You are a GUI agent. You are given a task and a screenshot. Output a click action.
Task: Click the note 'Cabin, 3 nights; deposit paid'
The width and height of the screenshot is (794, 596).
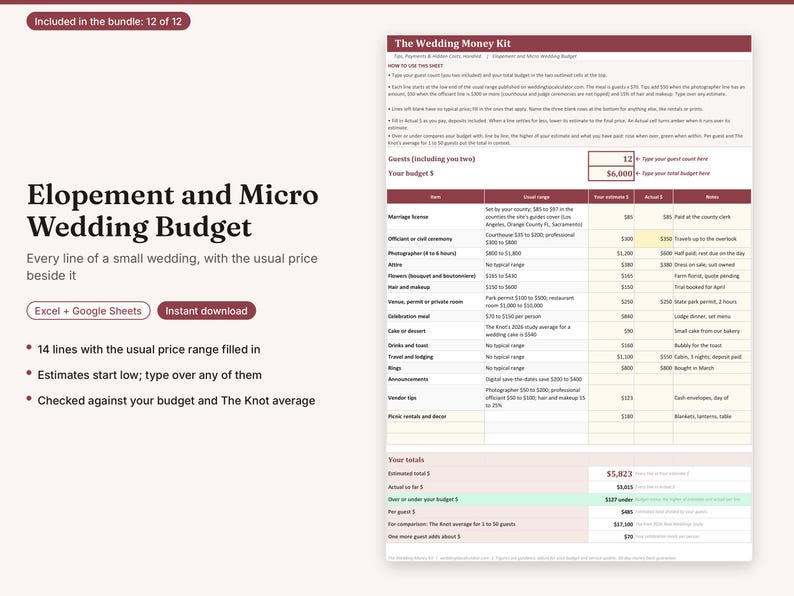click(x=708, y=357)
